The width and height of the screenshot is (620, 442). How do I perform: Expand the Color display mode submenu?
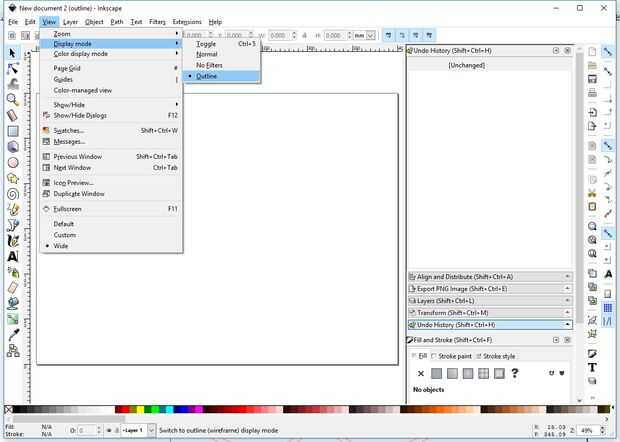(x=111, y=54)
